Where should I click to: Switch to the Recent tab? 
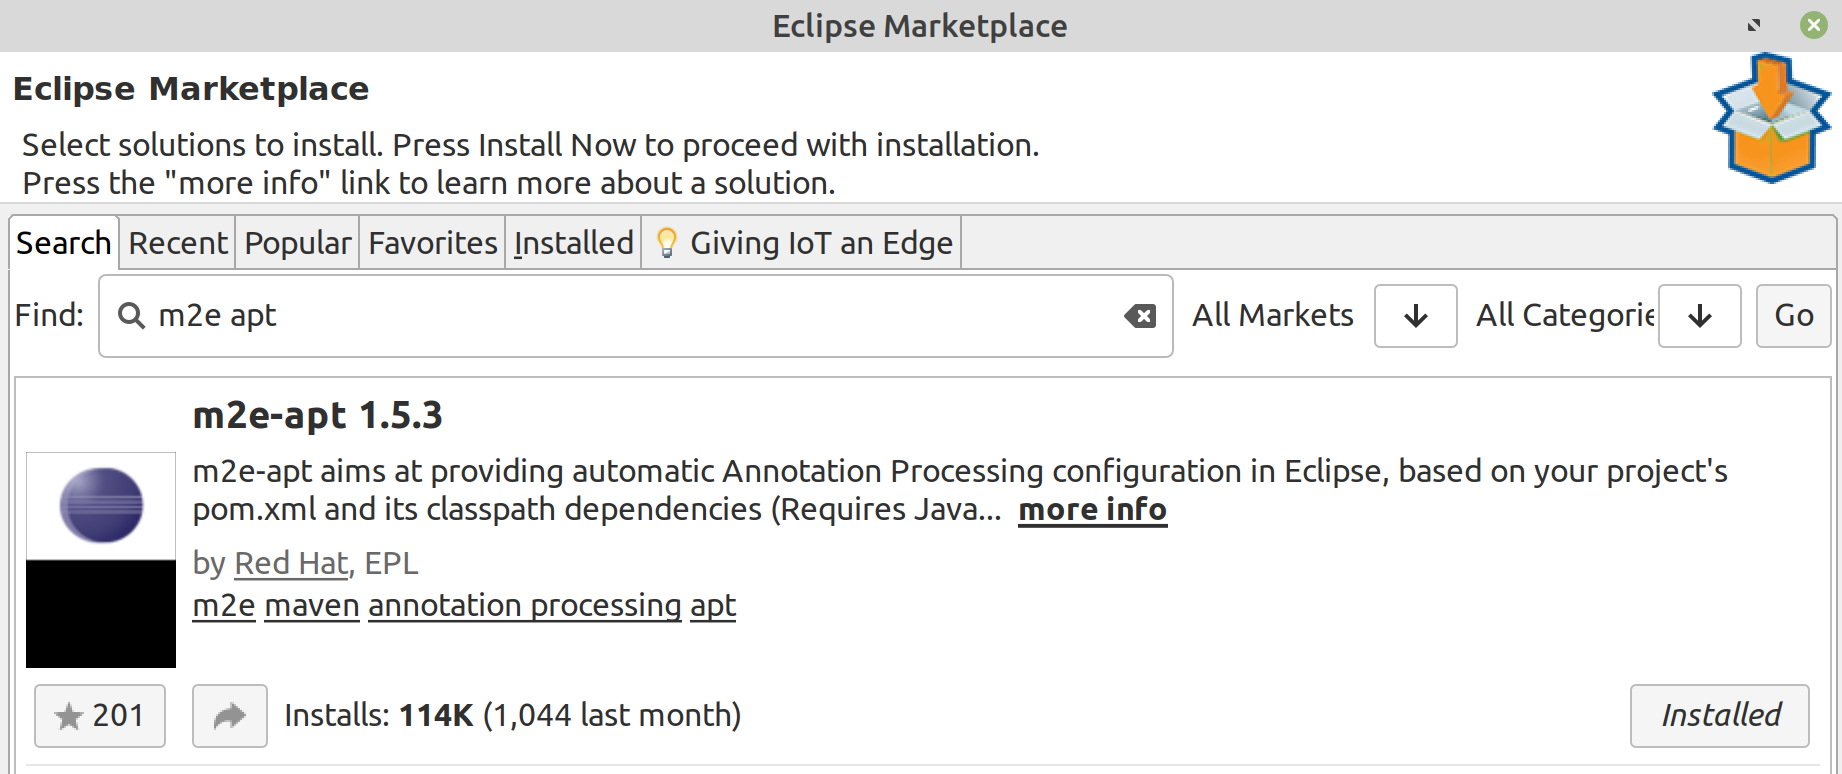(x=178, y=243)
